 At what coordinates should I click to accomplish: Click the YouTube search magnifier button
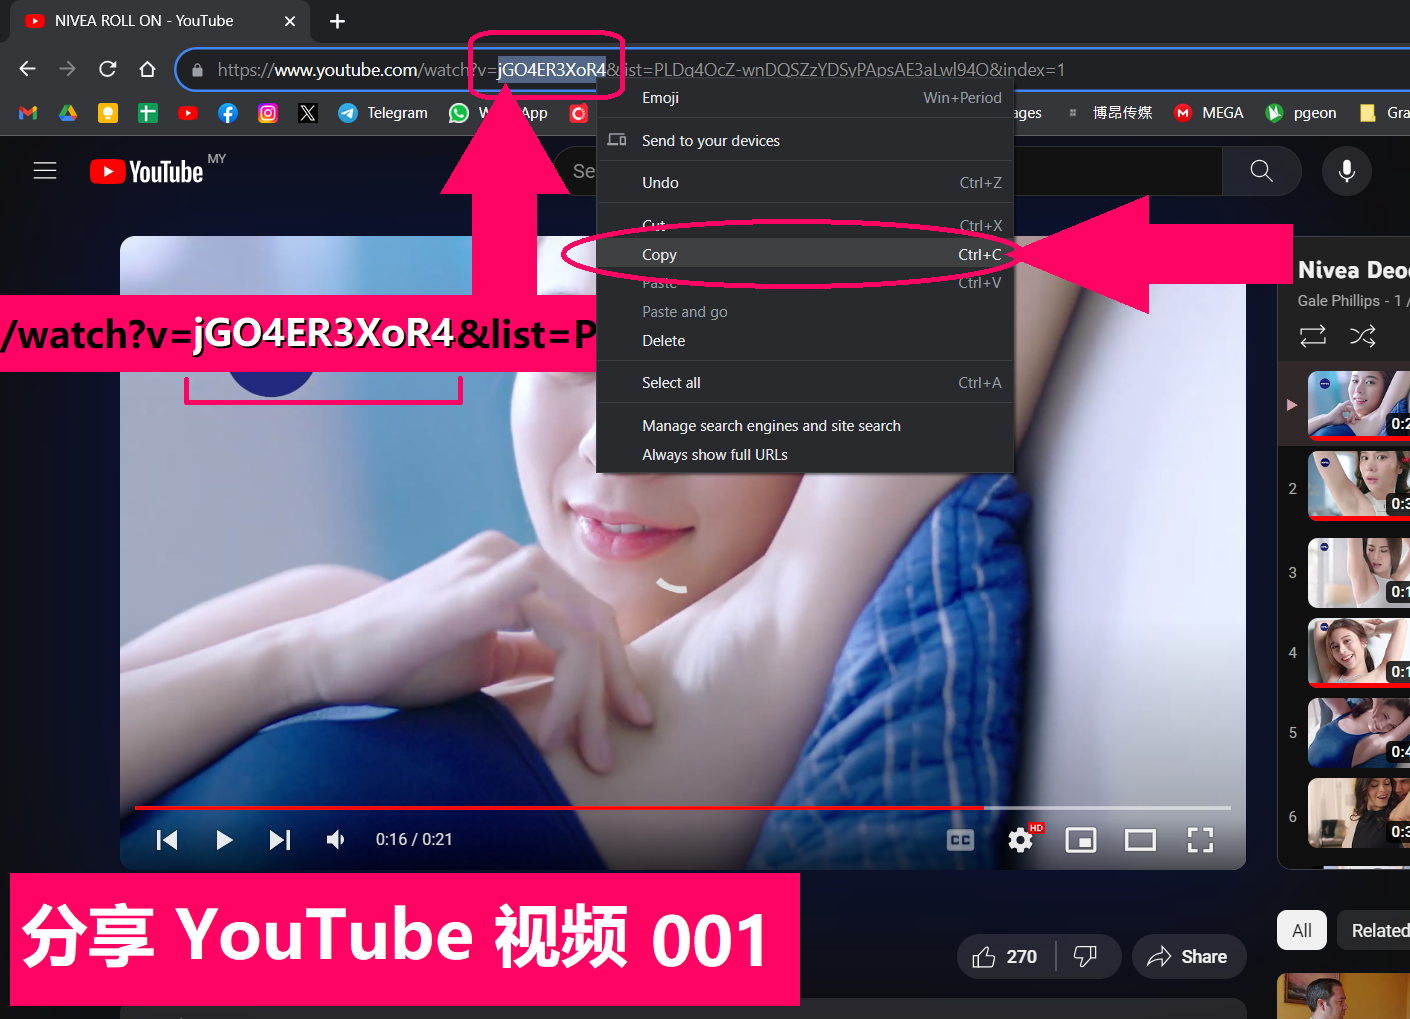pyautogui.click(x=1262, y=171)
